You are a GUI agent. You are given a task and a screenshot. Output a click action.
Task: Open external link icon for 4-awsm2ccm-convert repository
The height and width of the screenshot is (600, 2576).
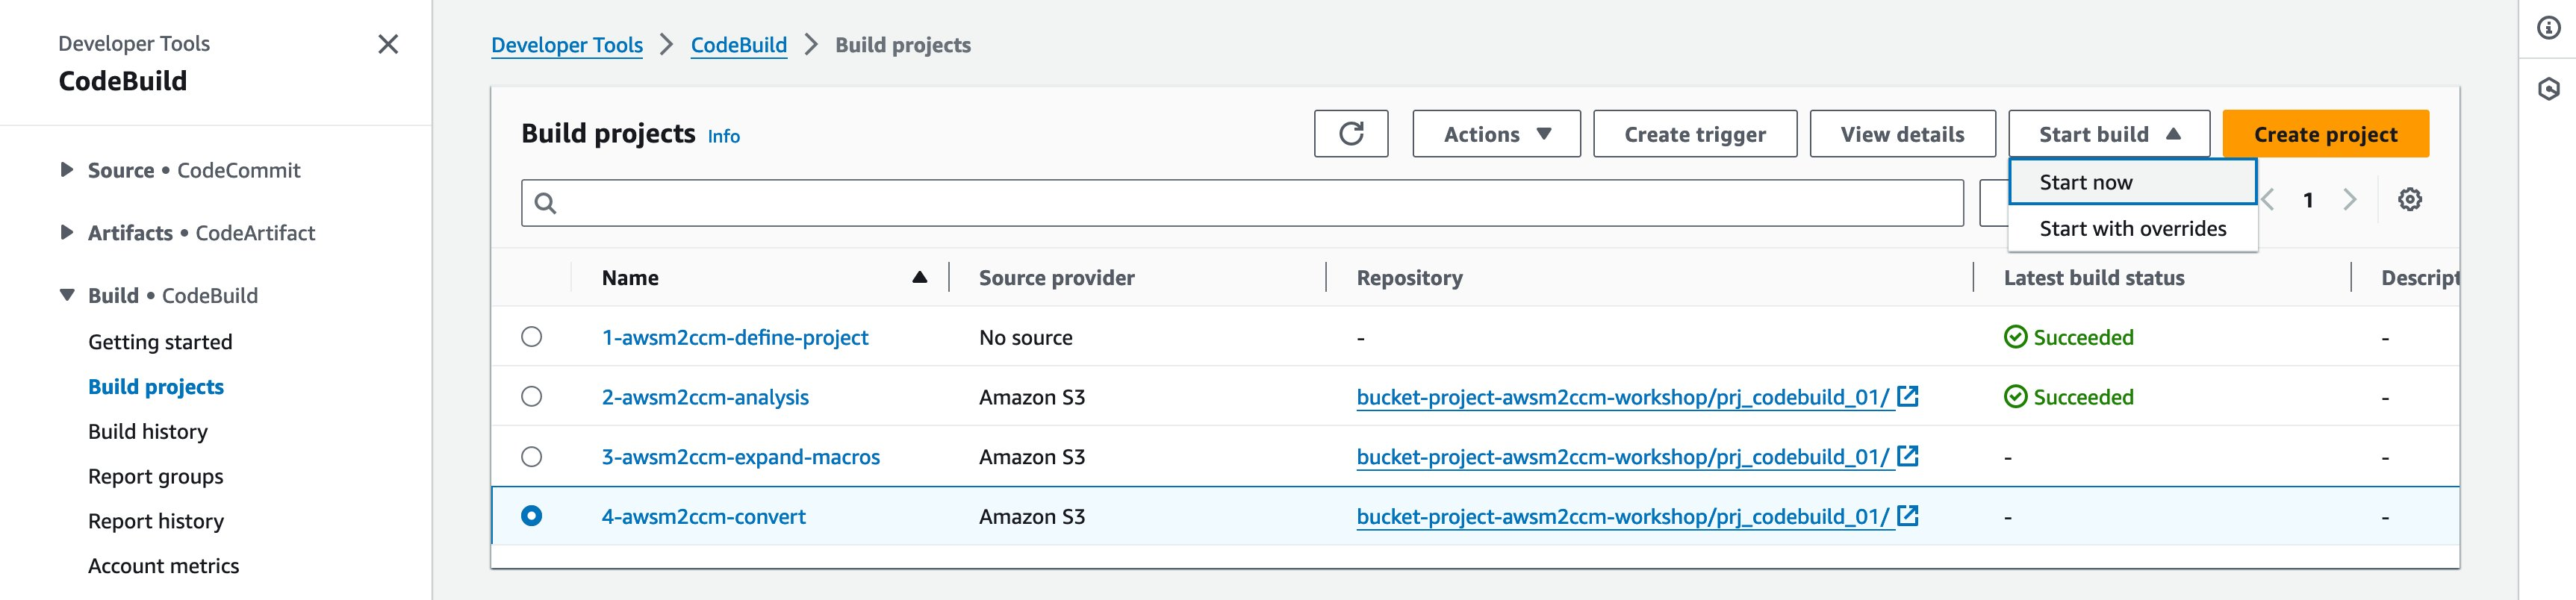pyautogui.click(x=1907, y=516)
